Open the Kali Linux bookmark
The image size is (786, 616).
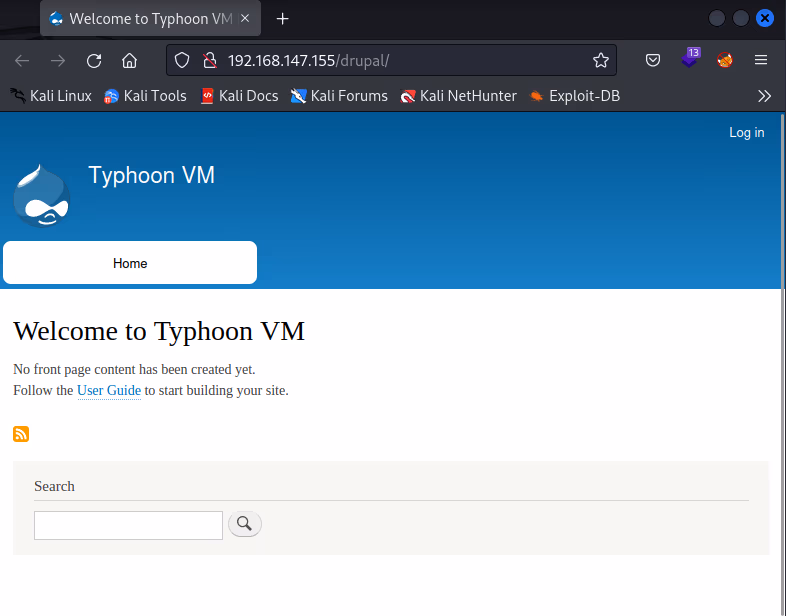coord(51,96)
